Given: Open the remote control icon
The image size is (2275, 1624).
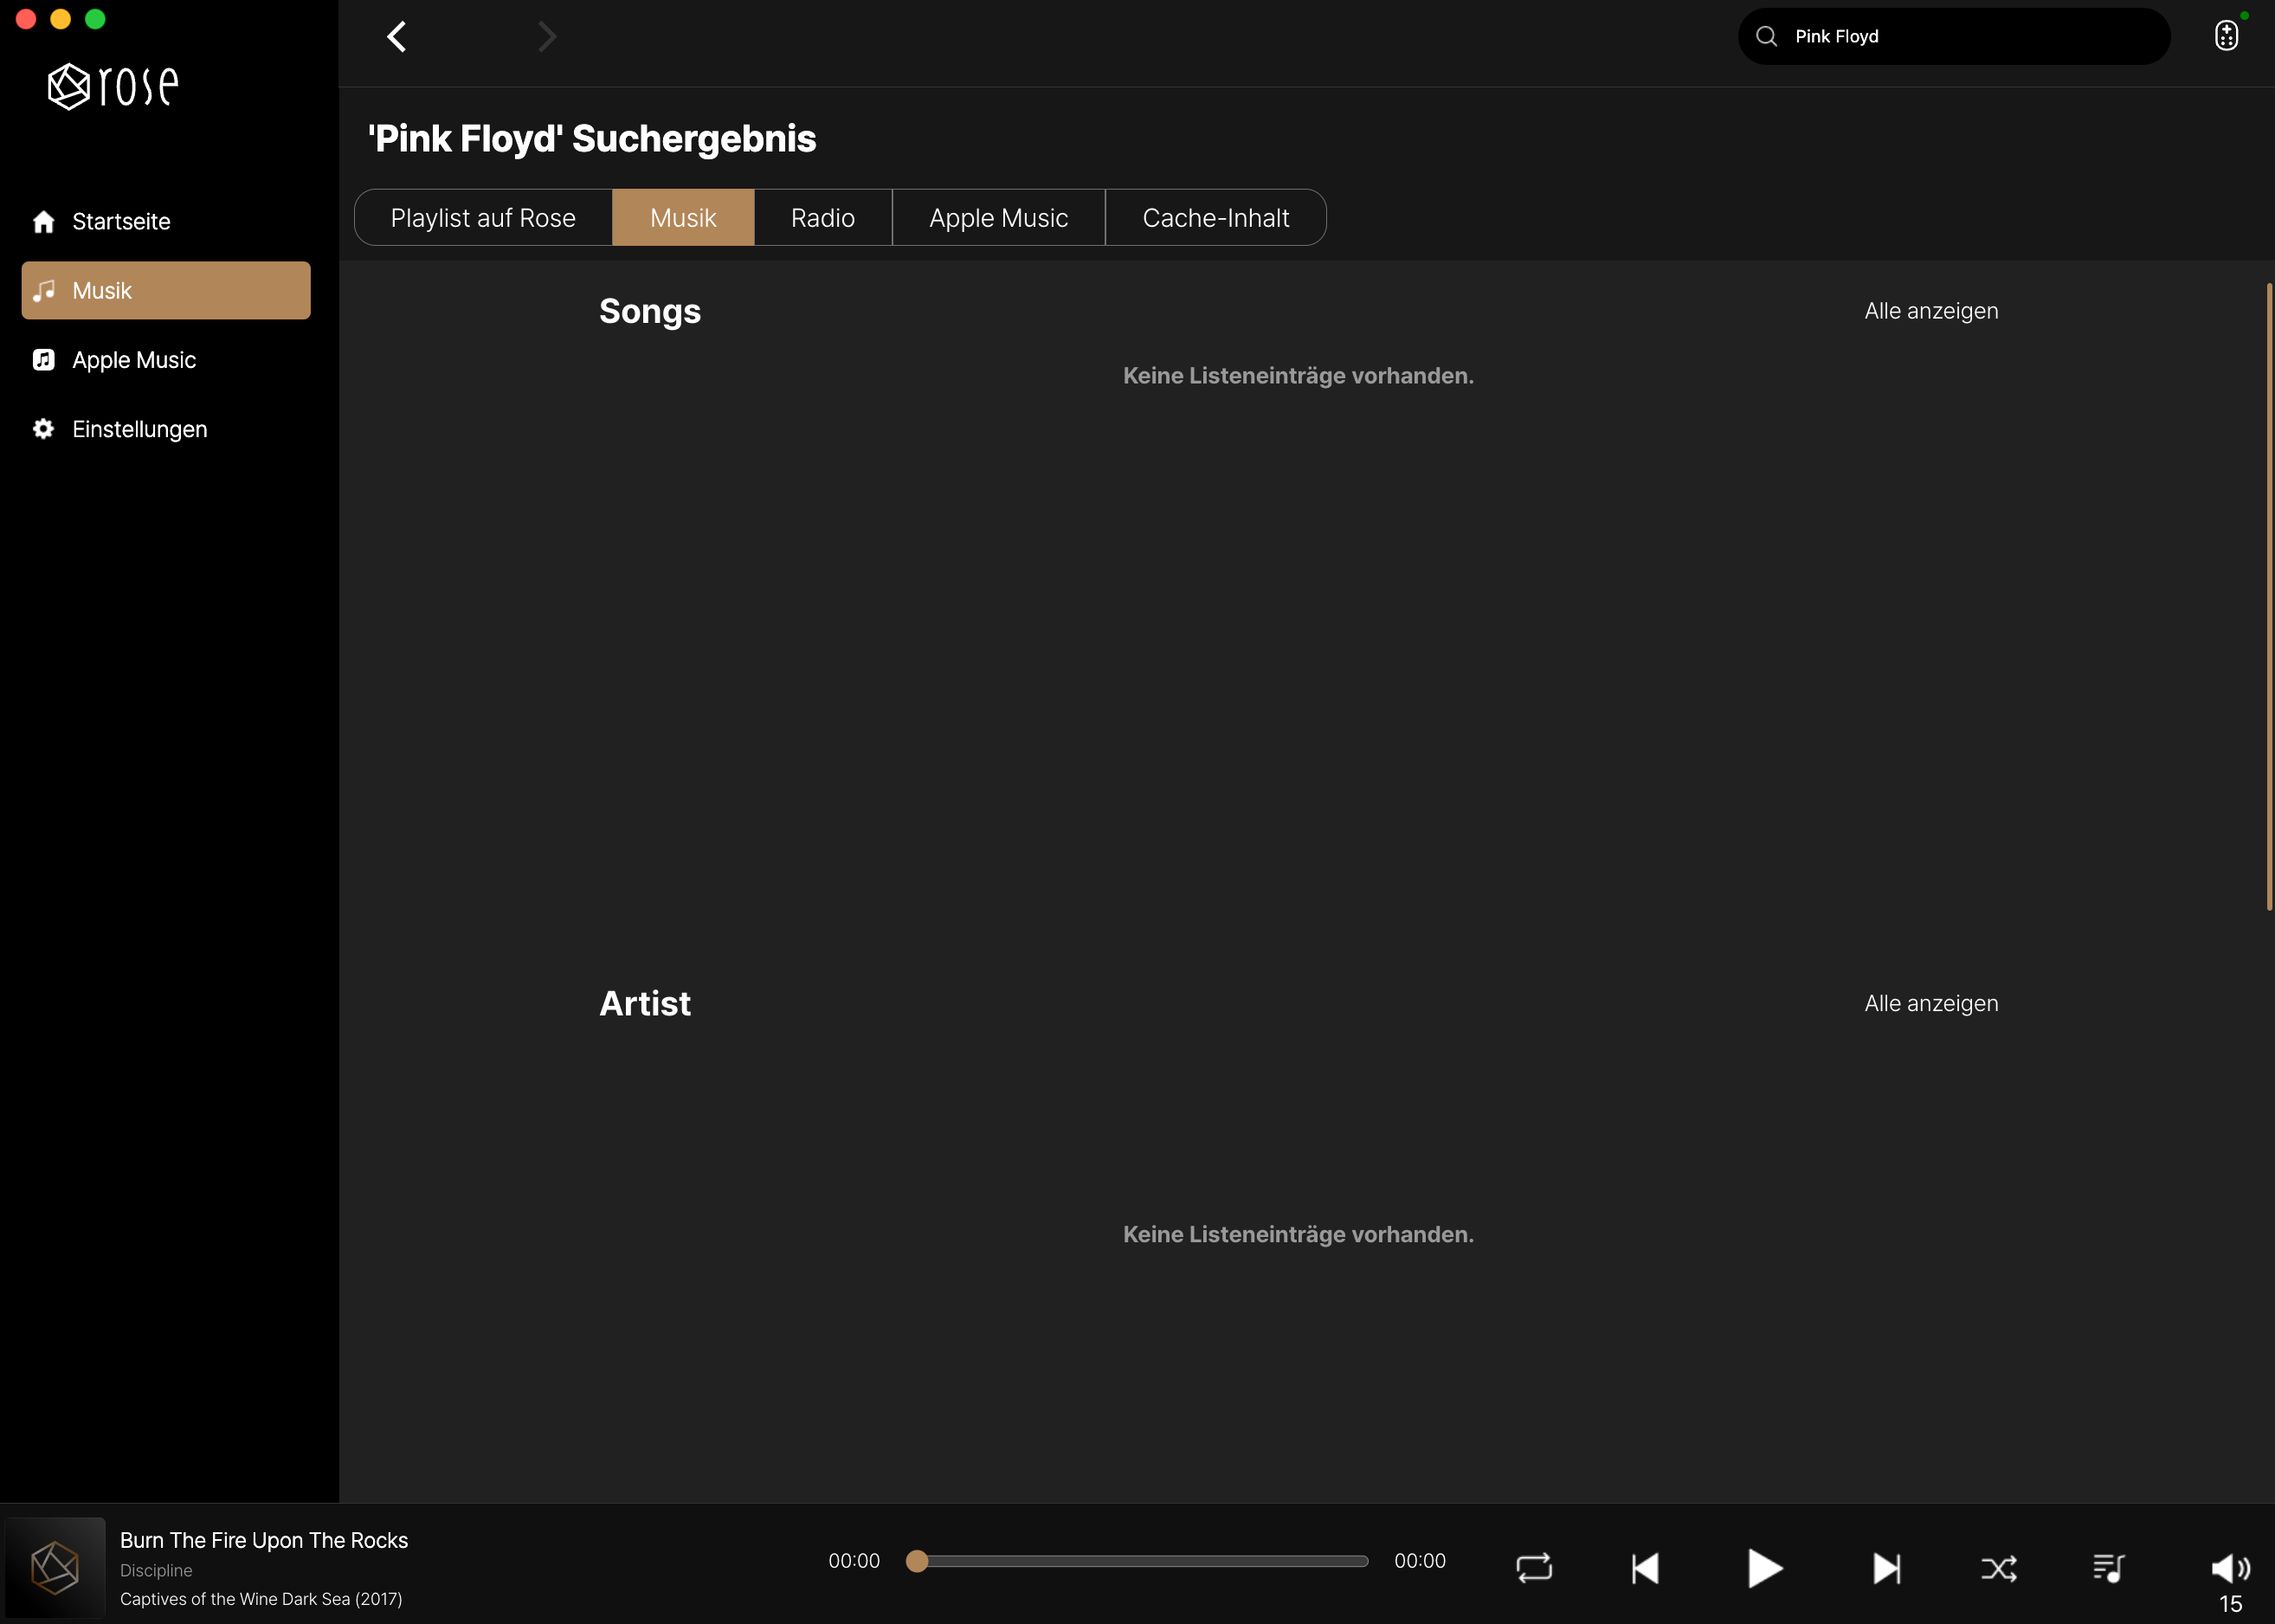Looking at the screenshot, I should pos(2226,36).
